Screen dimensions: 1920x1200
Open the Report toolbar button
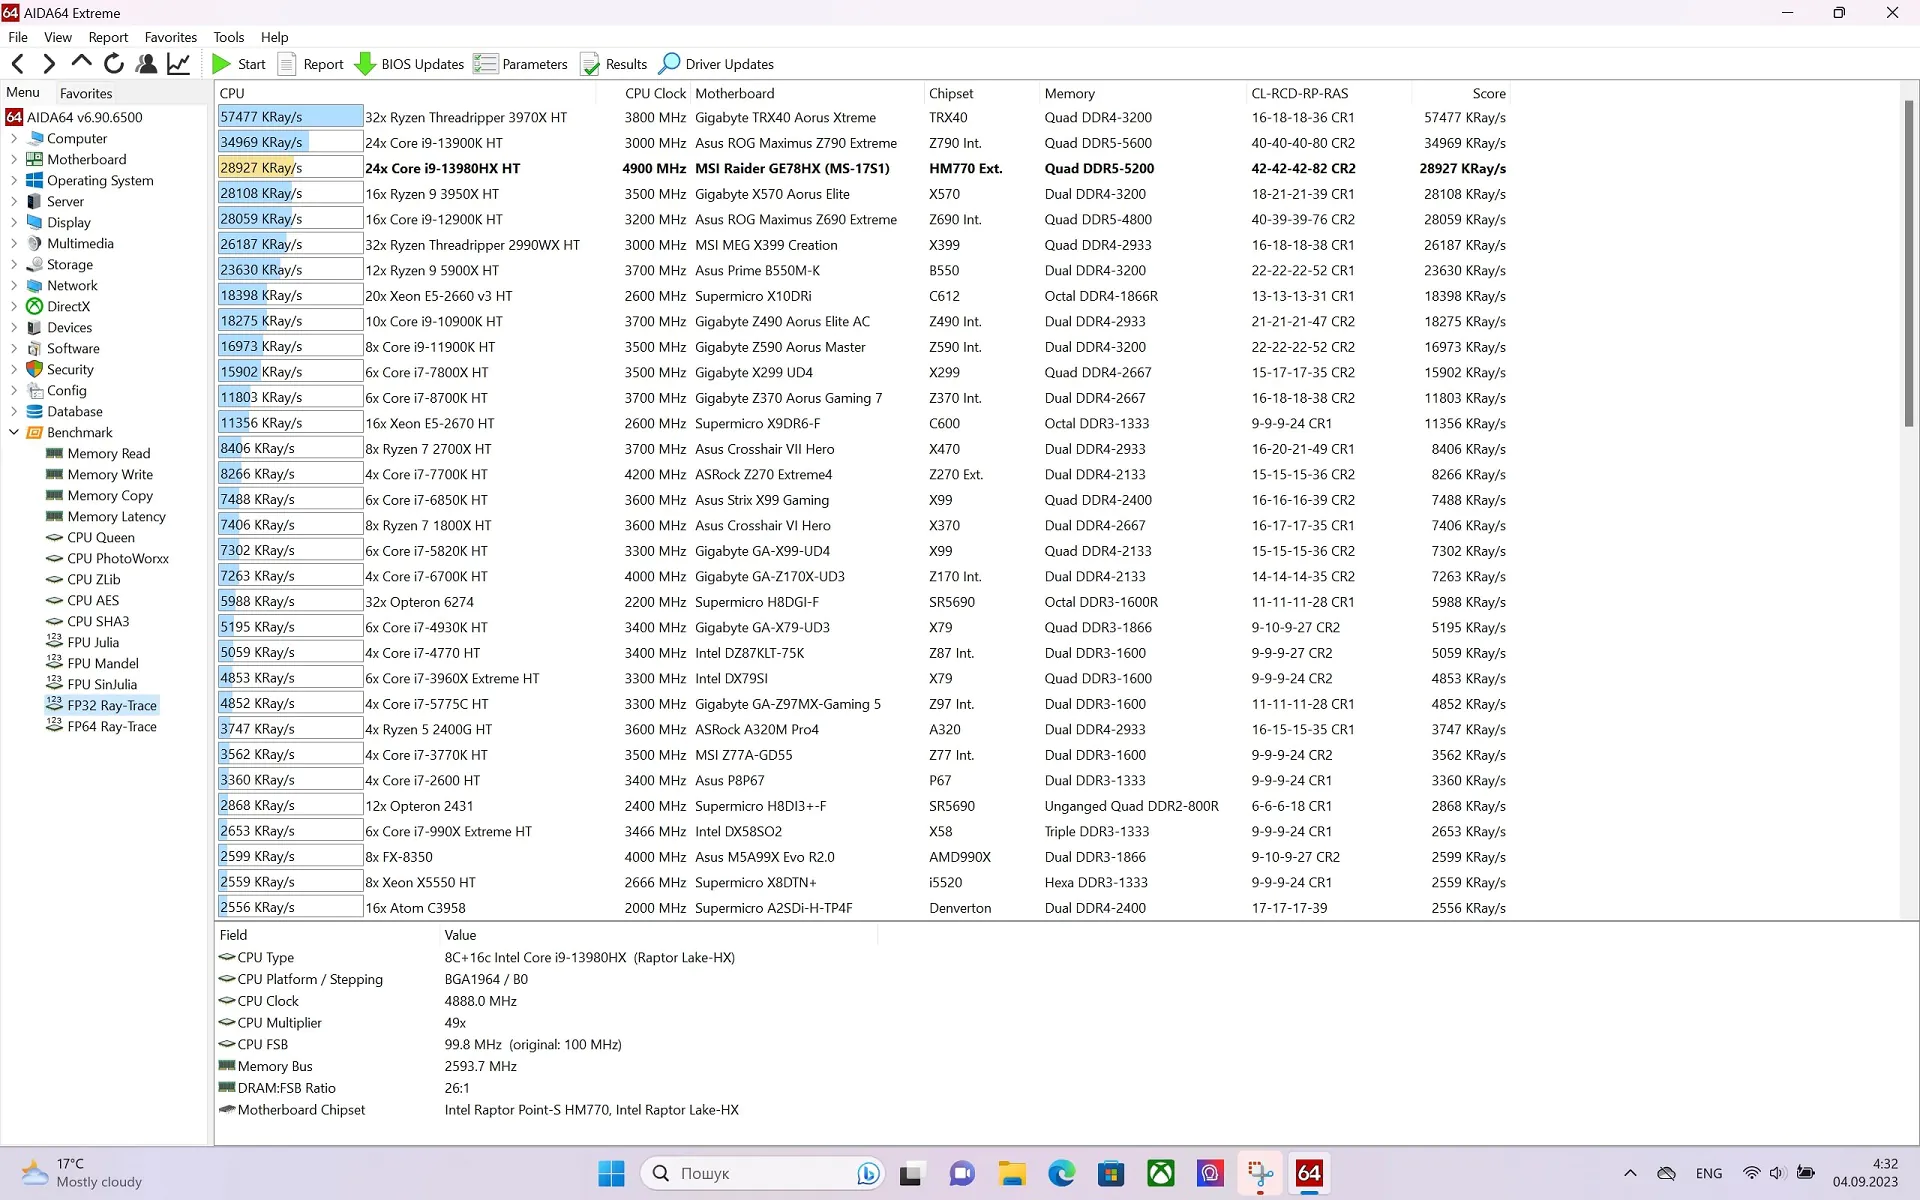[x=311, y=64]
